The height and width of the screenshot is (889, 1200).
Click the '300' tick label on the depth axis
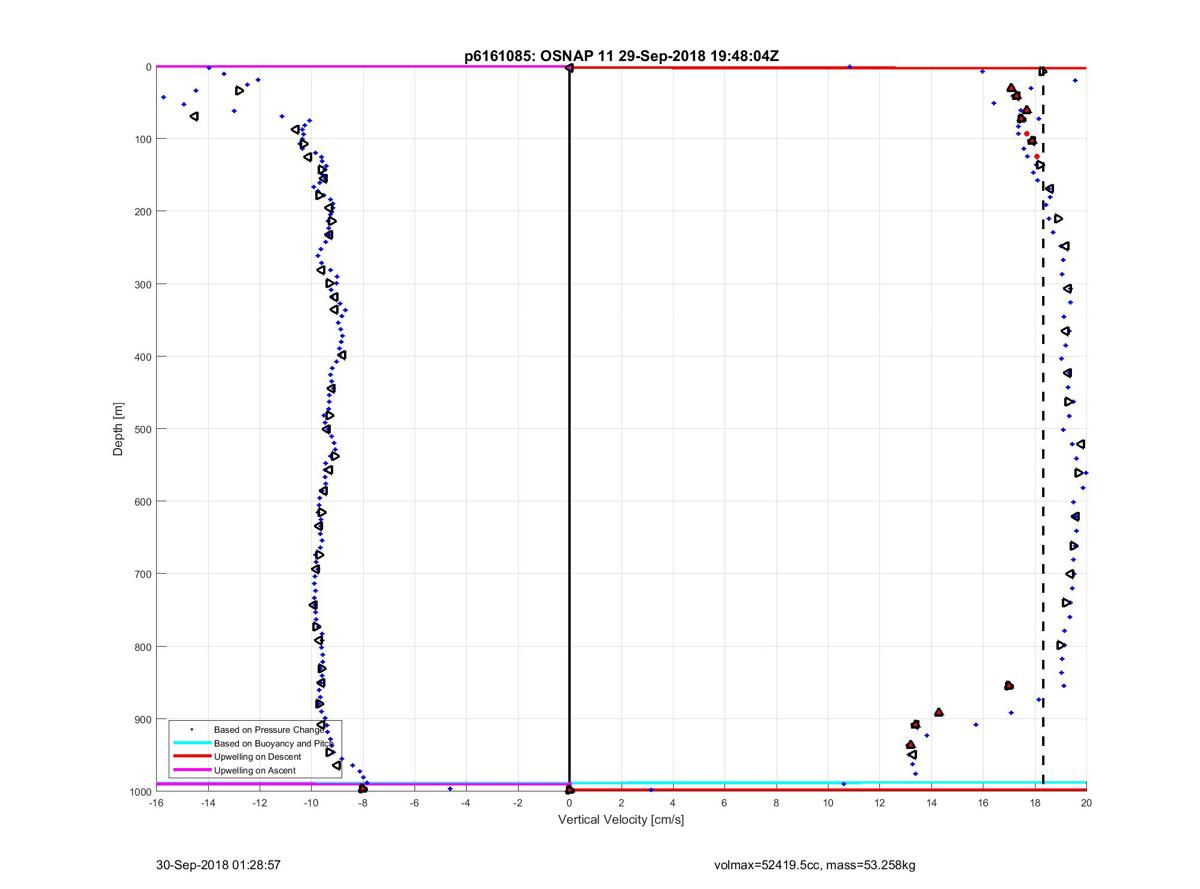[142, 284]
